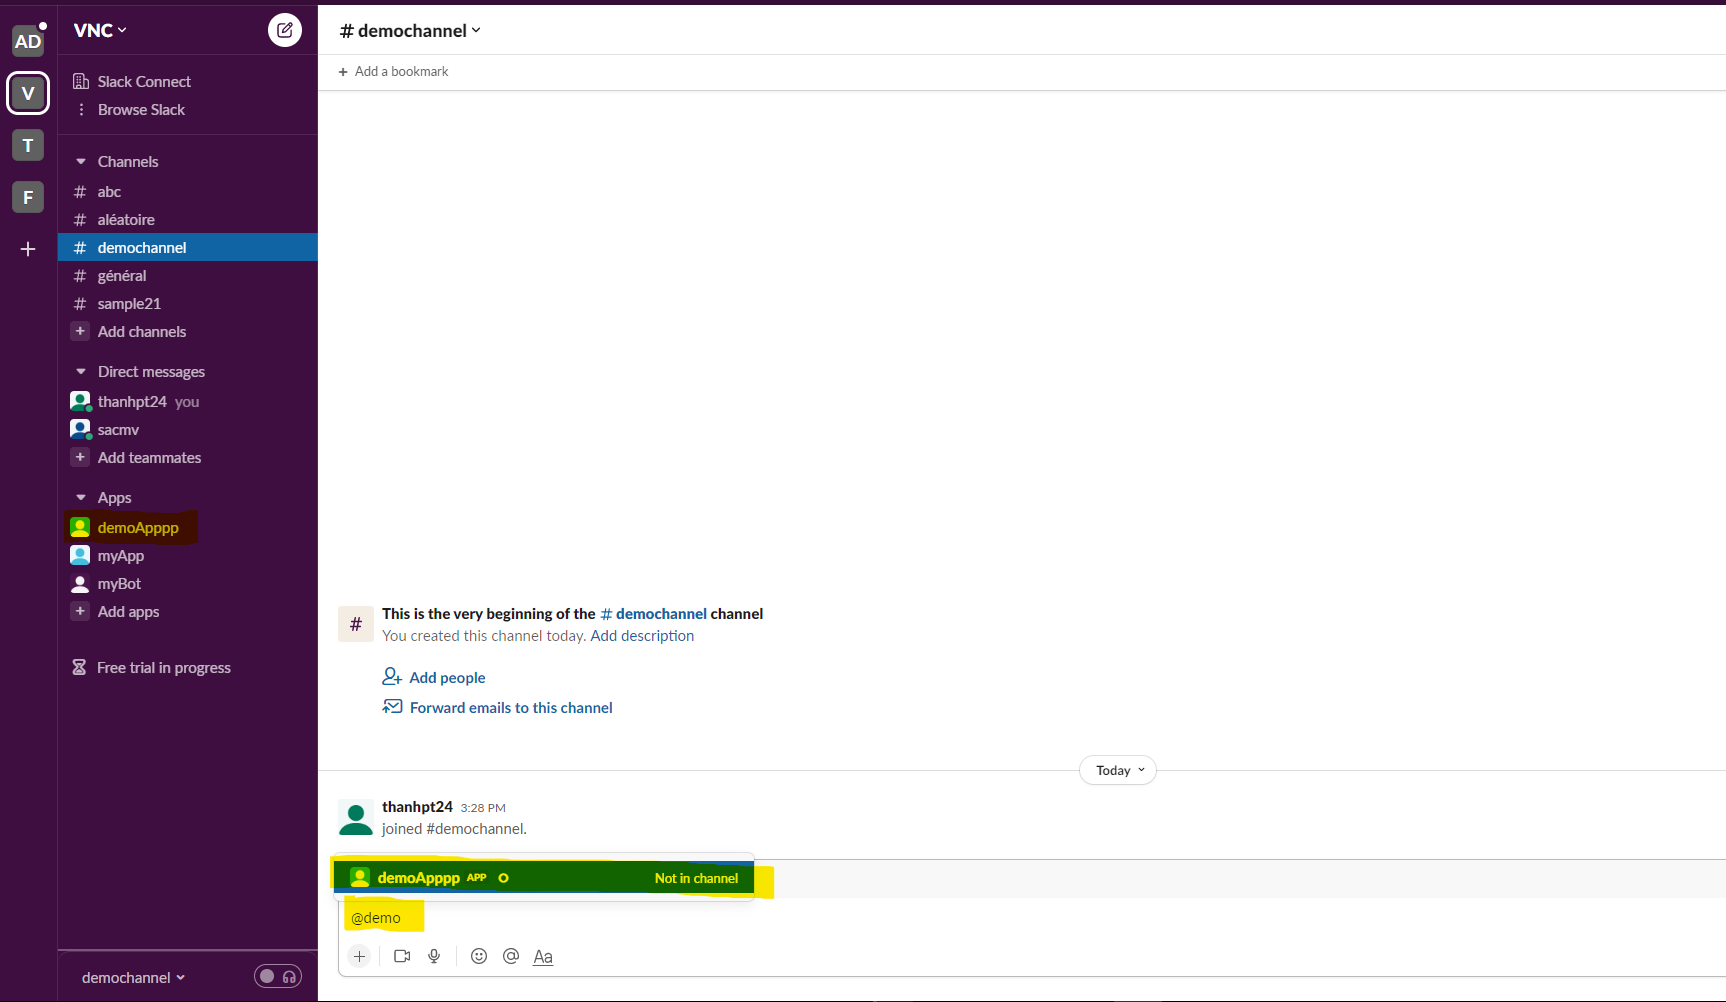Viewport: 1726px width, 1002px height.
Task: Open the sample21 channel
Action: click(188, 303)
